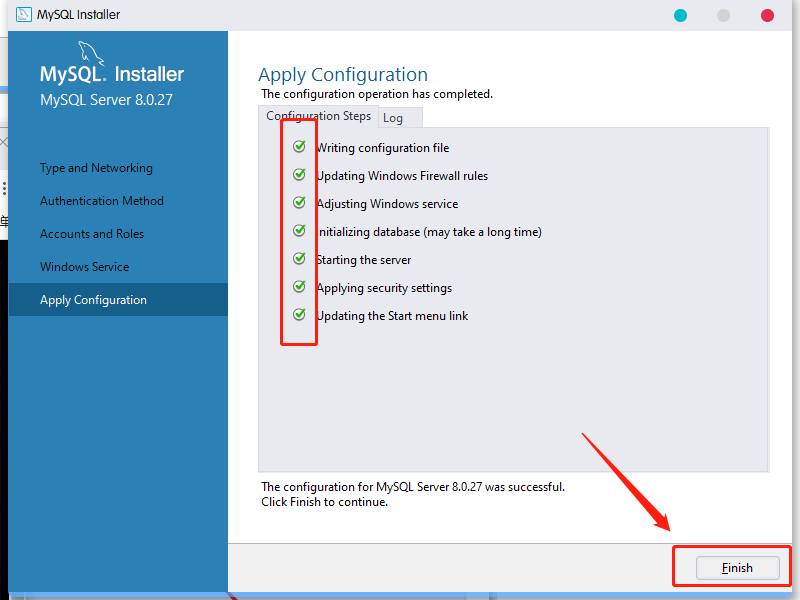
Task: Click the 'Adjusting Windows service' step text
Action: click(387, 204)
